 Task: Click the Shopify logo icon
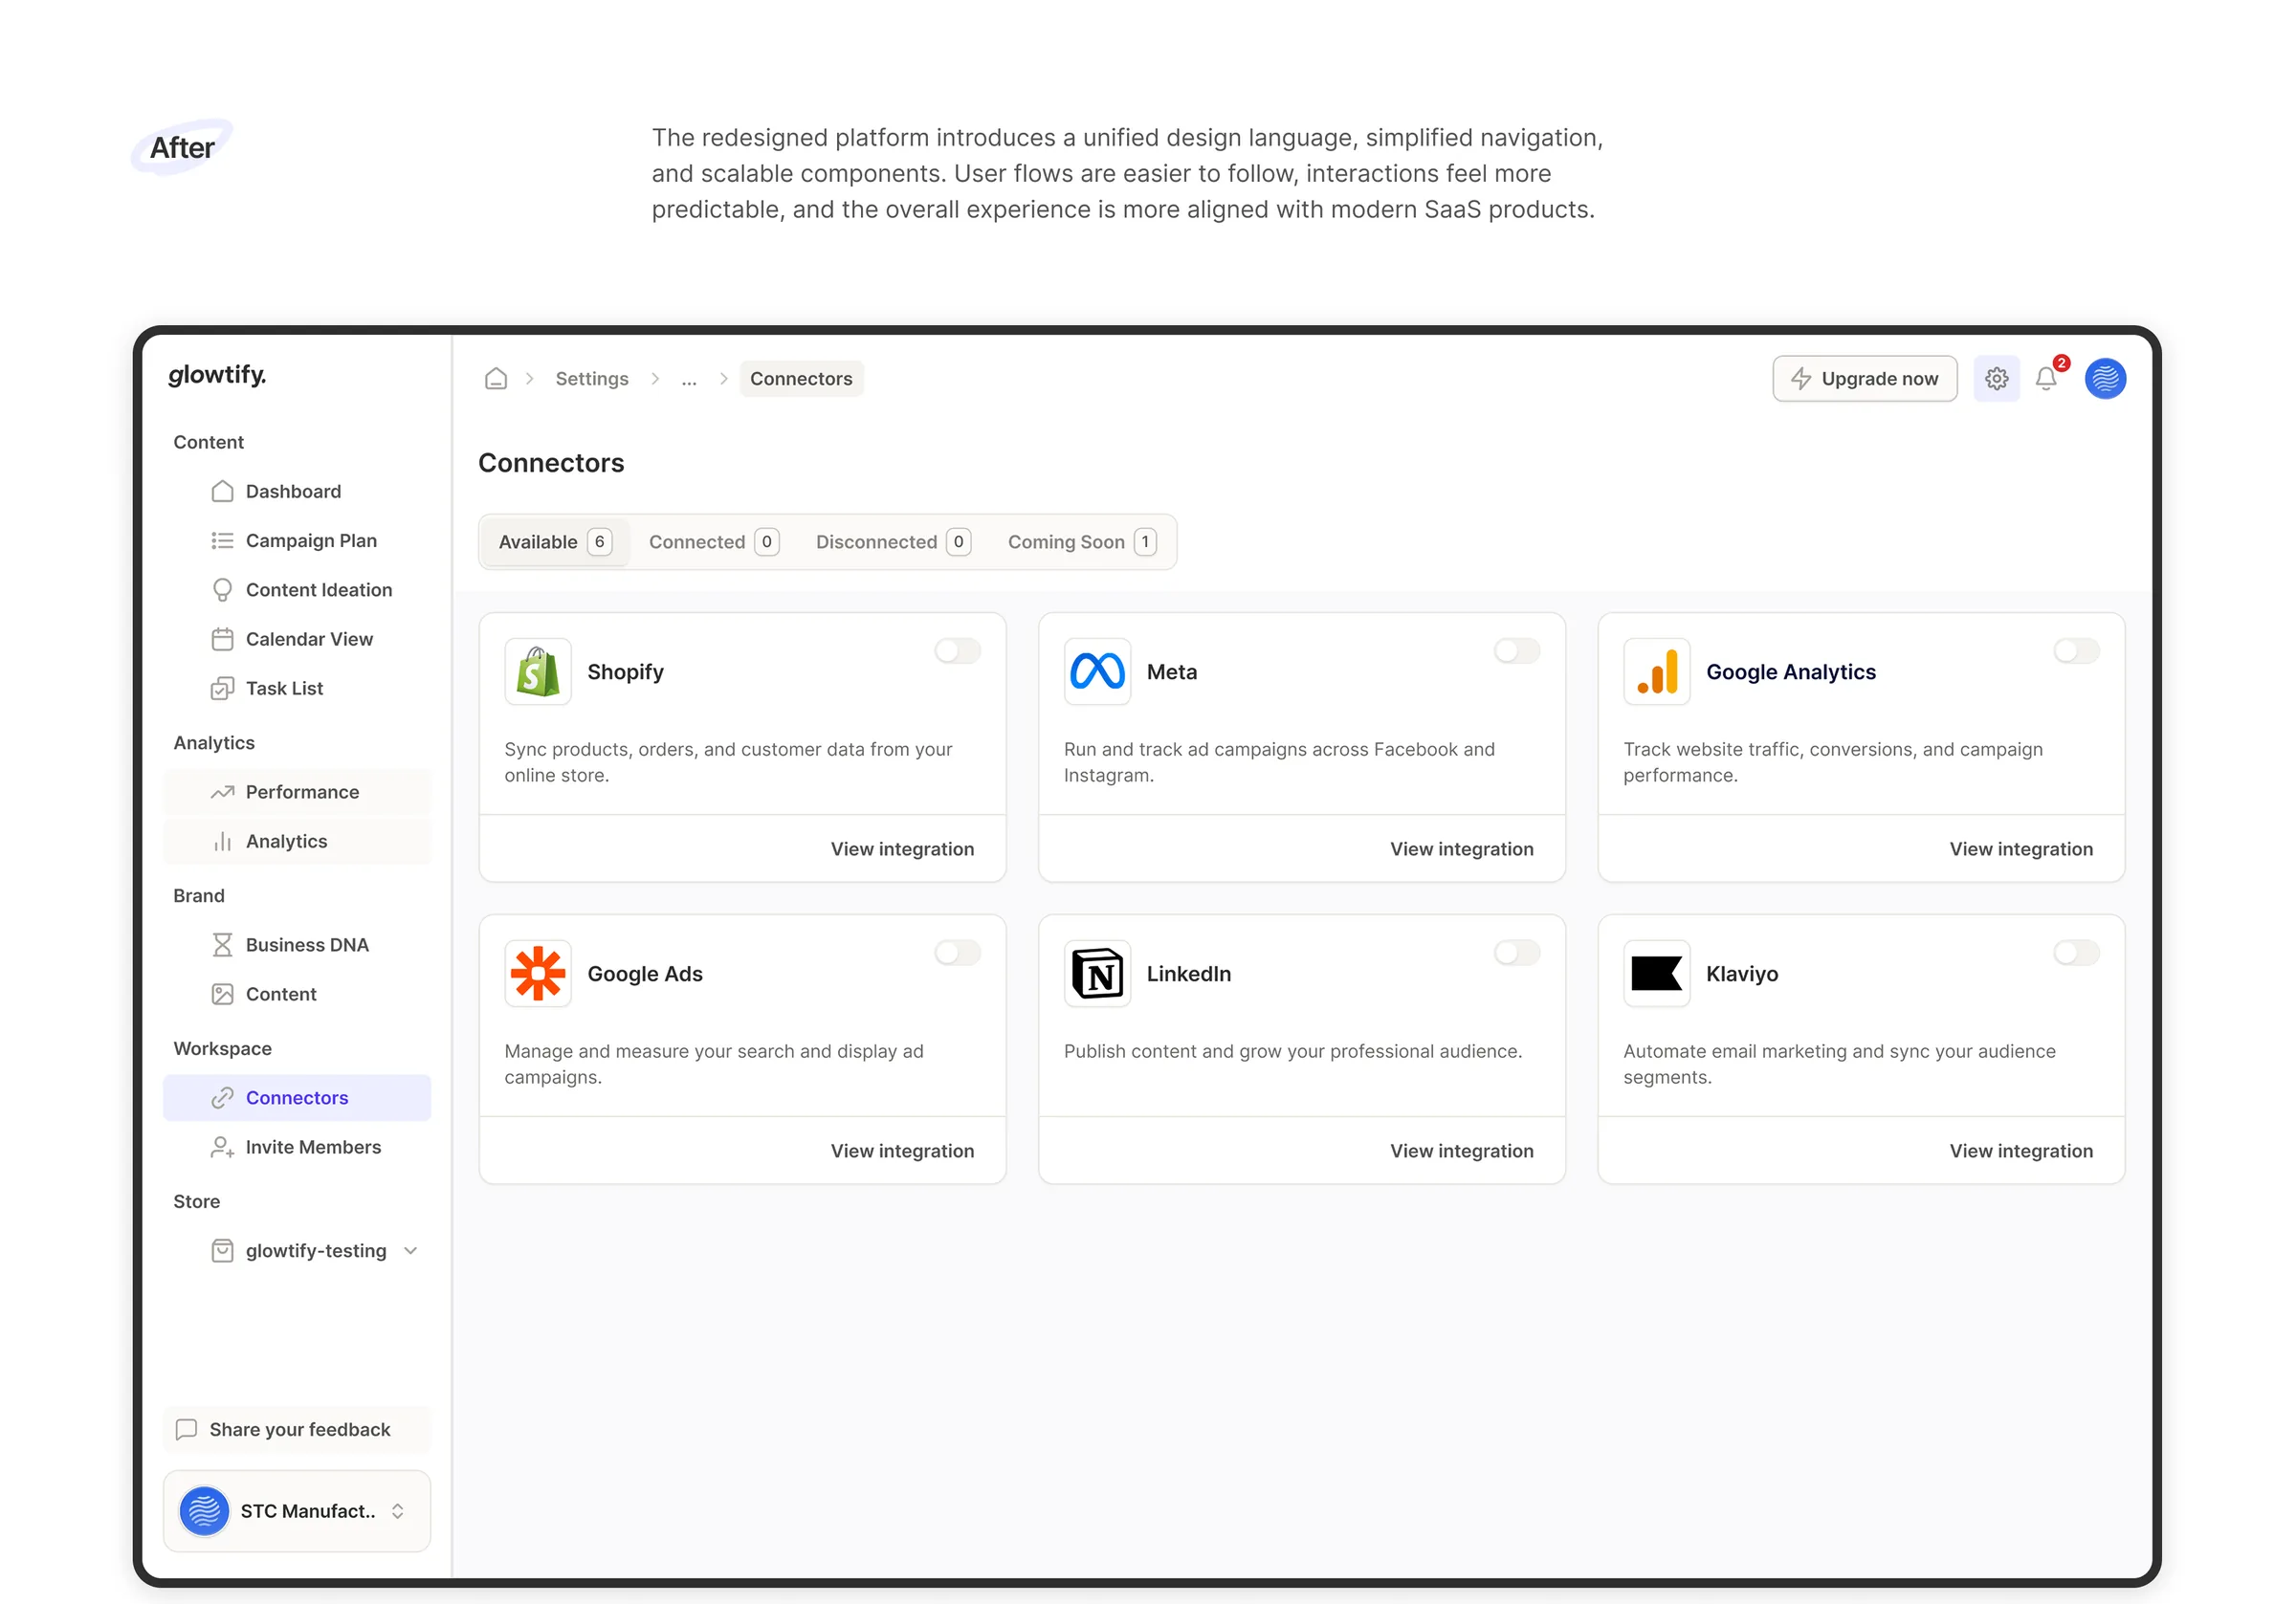[x=538, y=672]
